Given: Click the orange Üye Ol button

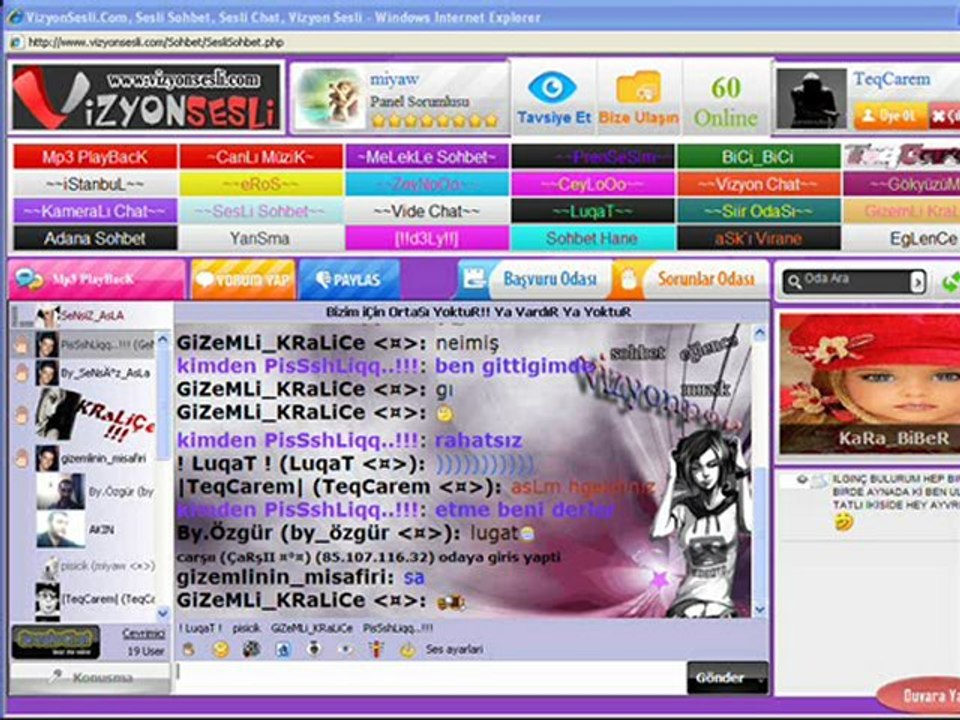Looking at the screenshot, I should pos(890,116).
